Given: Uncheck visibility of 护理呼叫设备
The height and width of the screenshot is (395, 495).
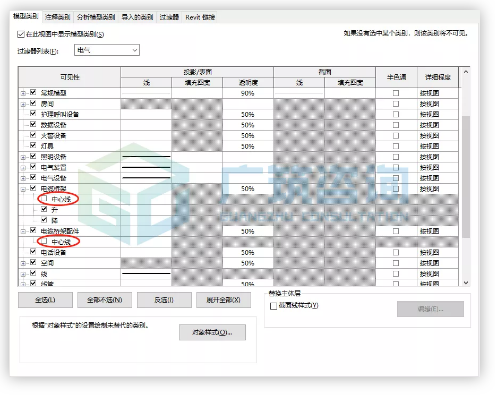Looking at the screenshot, I should pyautogui.click(x=33, y=113).
